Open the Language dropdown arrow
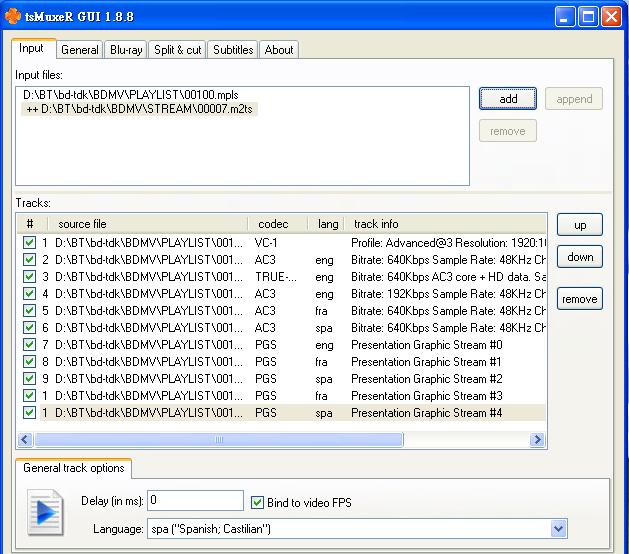Screen dimensions: 629x554 tap(559, 529)
